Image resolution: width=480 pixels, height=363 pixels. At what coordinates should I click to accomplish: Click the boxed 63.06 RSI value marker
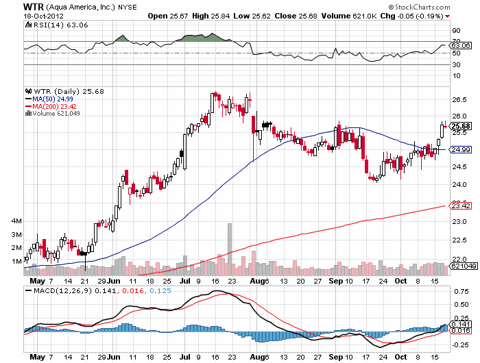coord(460,45)
